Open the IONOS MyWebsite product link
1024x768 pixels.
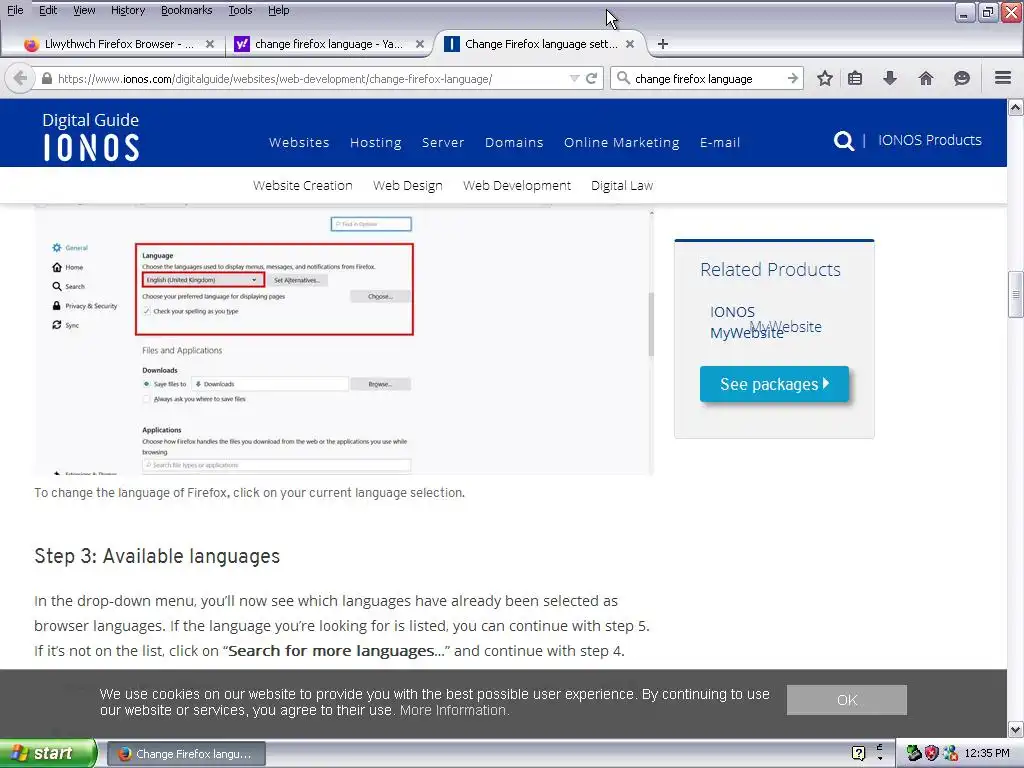pyautogui.click(x=746, y=322)
